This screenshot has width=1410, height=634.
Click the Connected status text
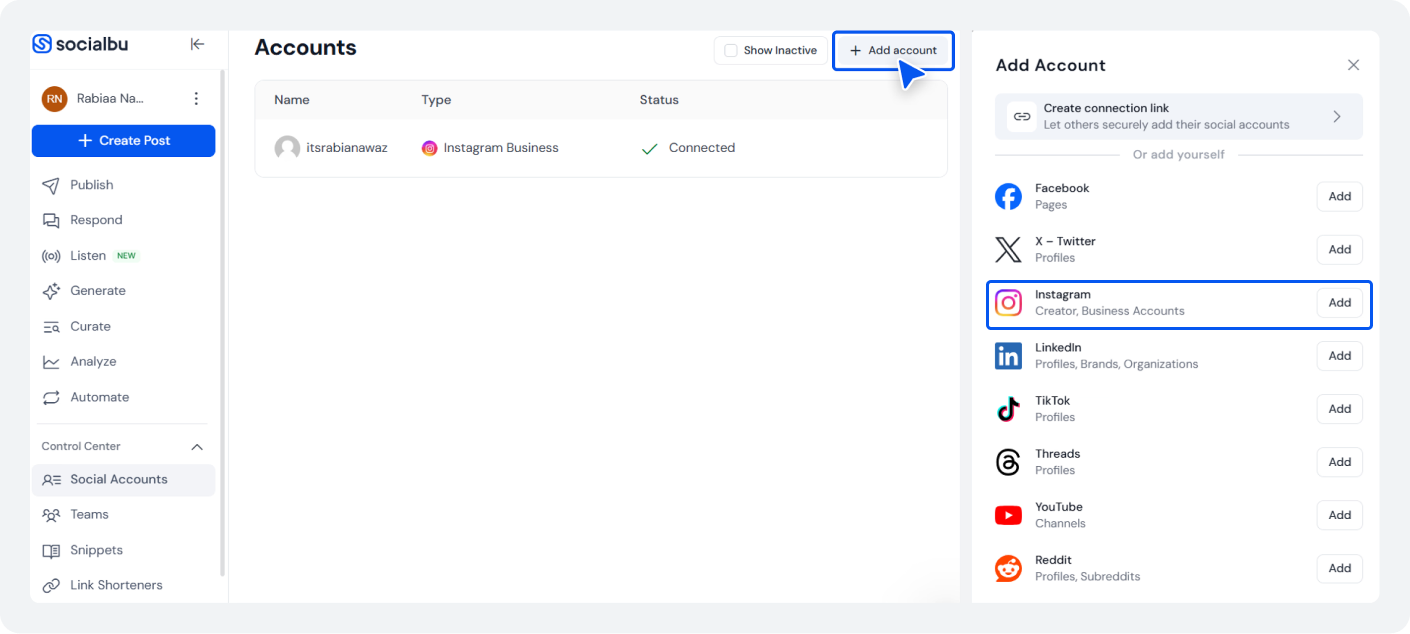pos(702,148)
